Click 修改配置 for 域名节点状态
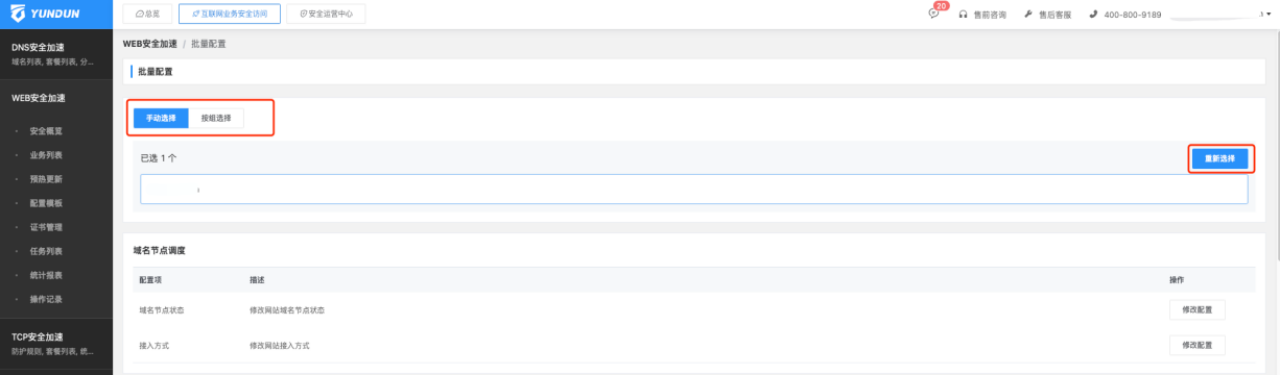 tap(1197, 310)
